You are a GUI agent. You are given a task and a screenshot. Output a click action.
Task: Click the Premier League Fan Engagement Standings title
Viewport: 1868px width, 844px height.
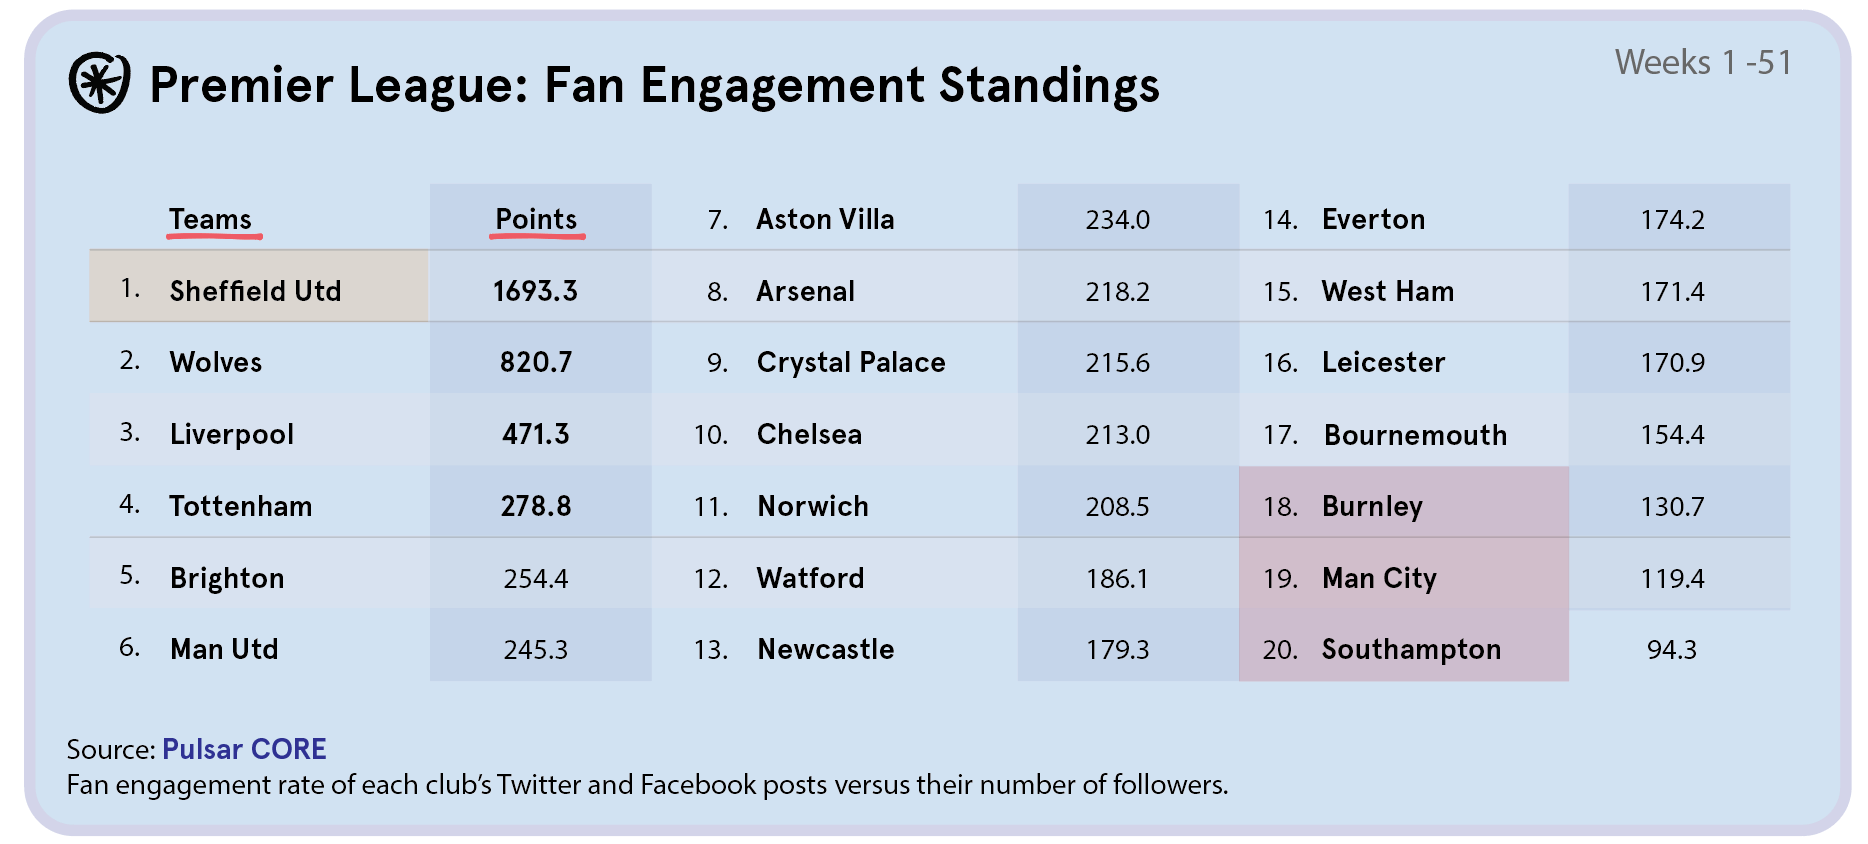(x=654, y=85)
